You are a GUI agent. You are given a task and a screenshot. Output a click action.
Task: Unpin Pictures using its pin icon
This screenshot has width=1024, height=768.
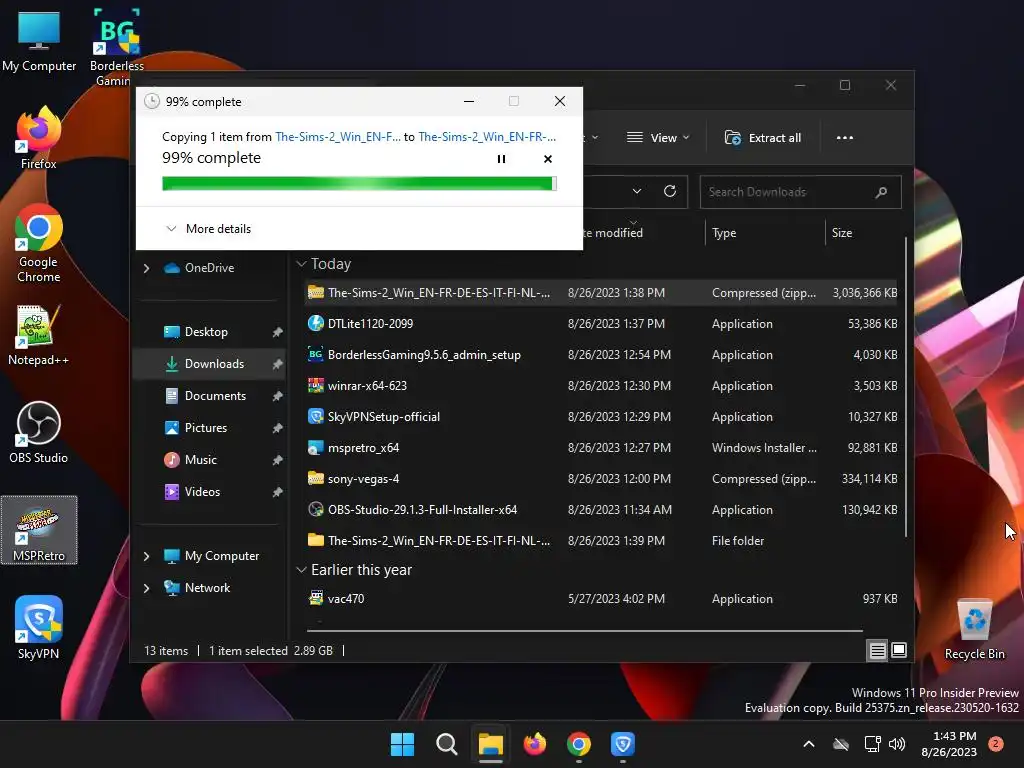tap(278, 428)
